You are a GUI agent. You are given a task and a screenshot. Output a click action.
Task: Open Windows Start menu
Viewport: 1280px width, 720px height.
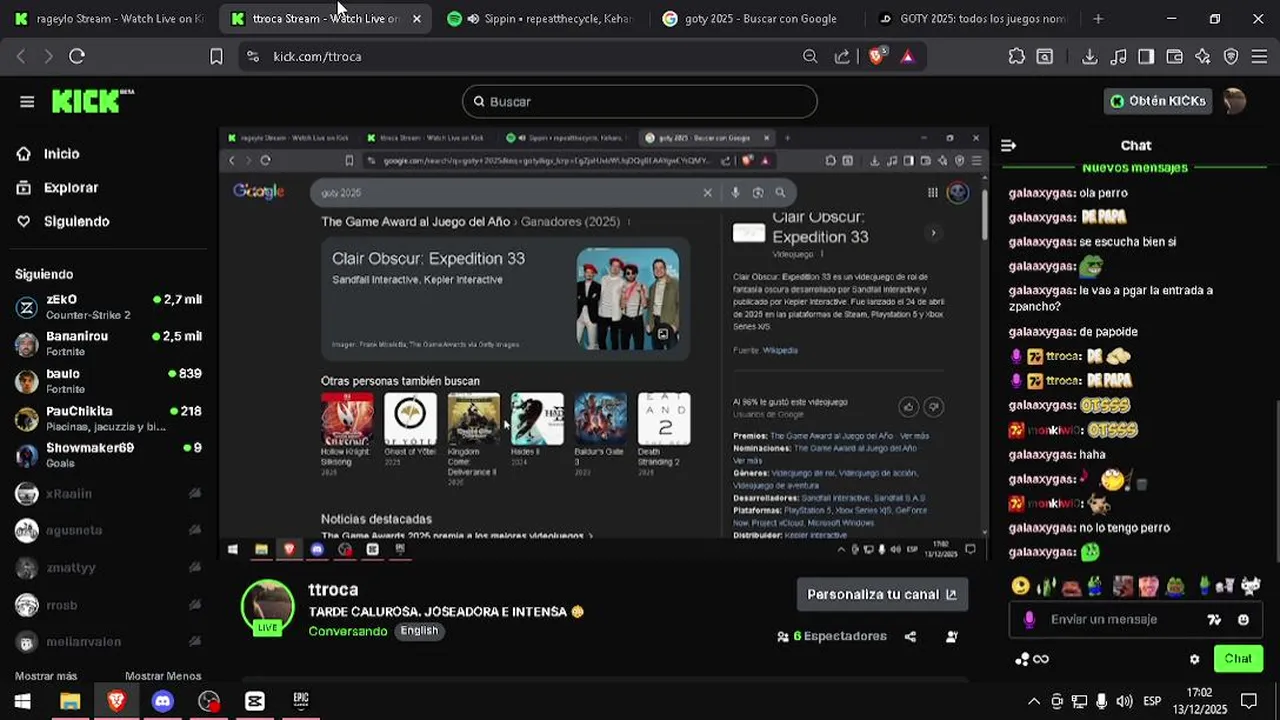(x=22, y=701)
